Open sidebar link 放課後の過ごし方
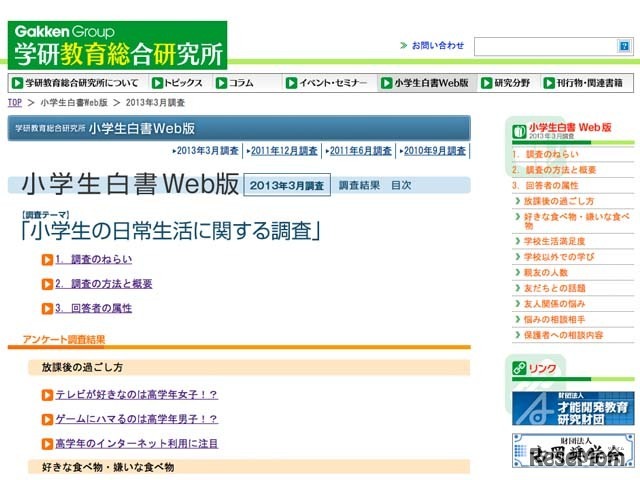 pos(559,201)
